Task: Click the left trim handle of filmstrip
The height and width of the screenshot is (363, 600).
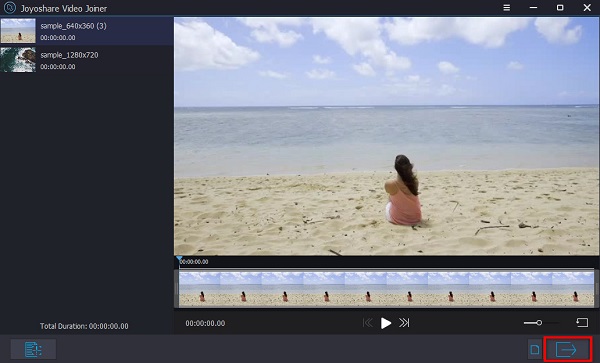Action: click(x=176, y=289)
